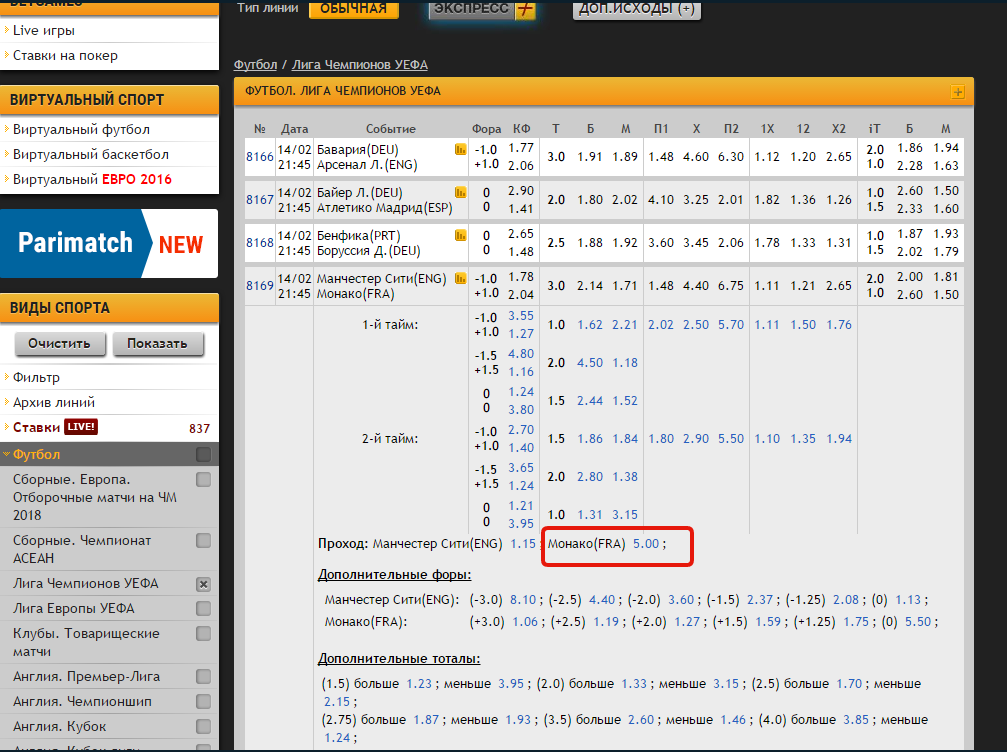Select 2-й тайм draw odds 2.90
Viewport: 1007px width, 752px height.
point(696,439)
